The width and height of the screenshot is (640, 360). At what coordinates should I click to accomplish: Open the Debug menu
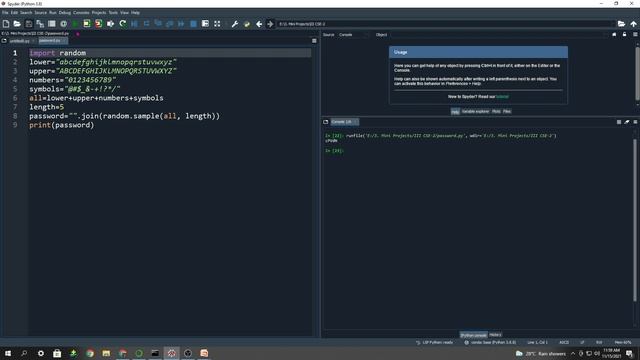pos(64,13)
